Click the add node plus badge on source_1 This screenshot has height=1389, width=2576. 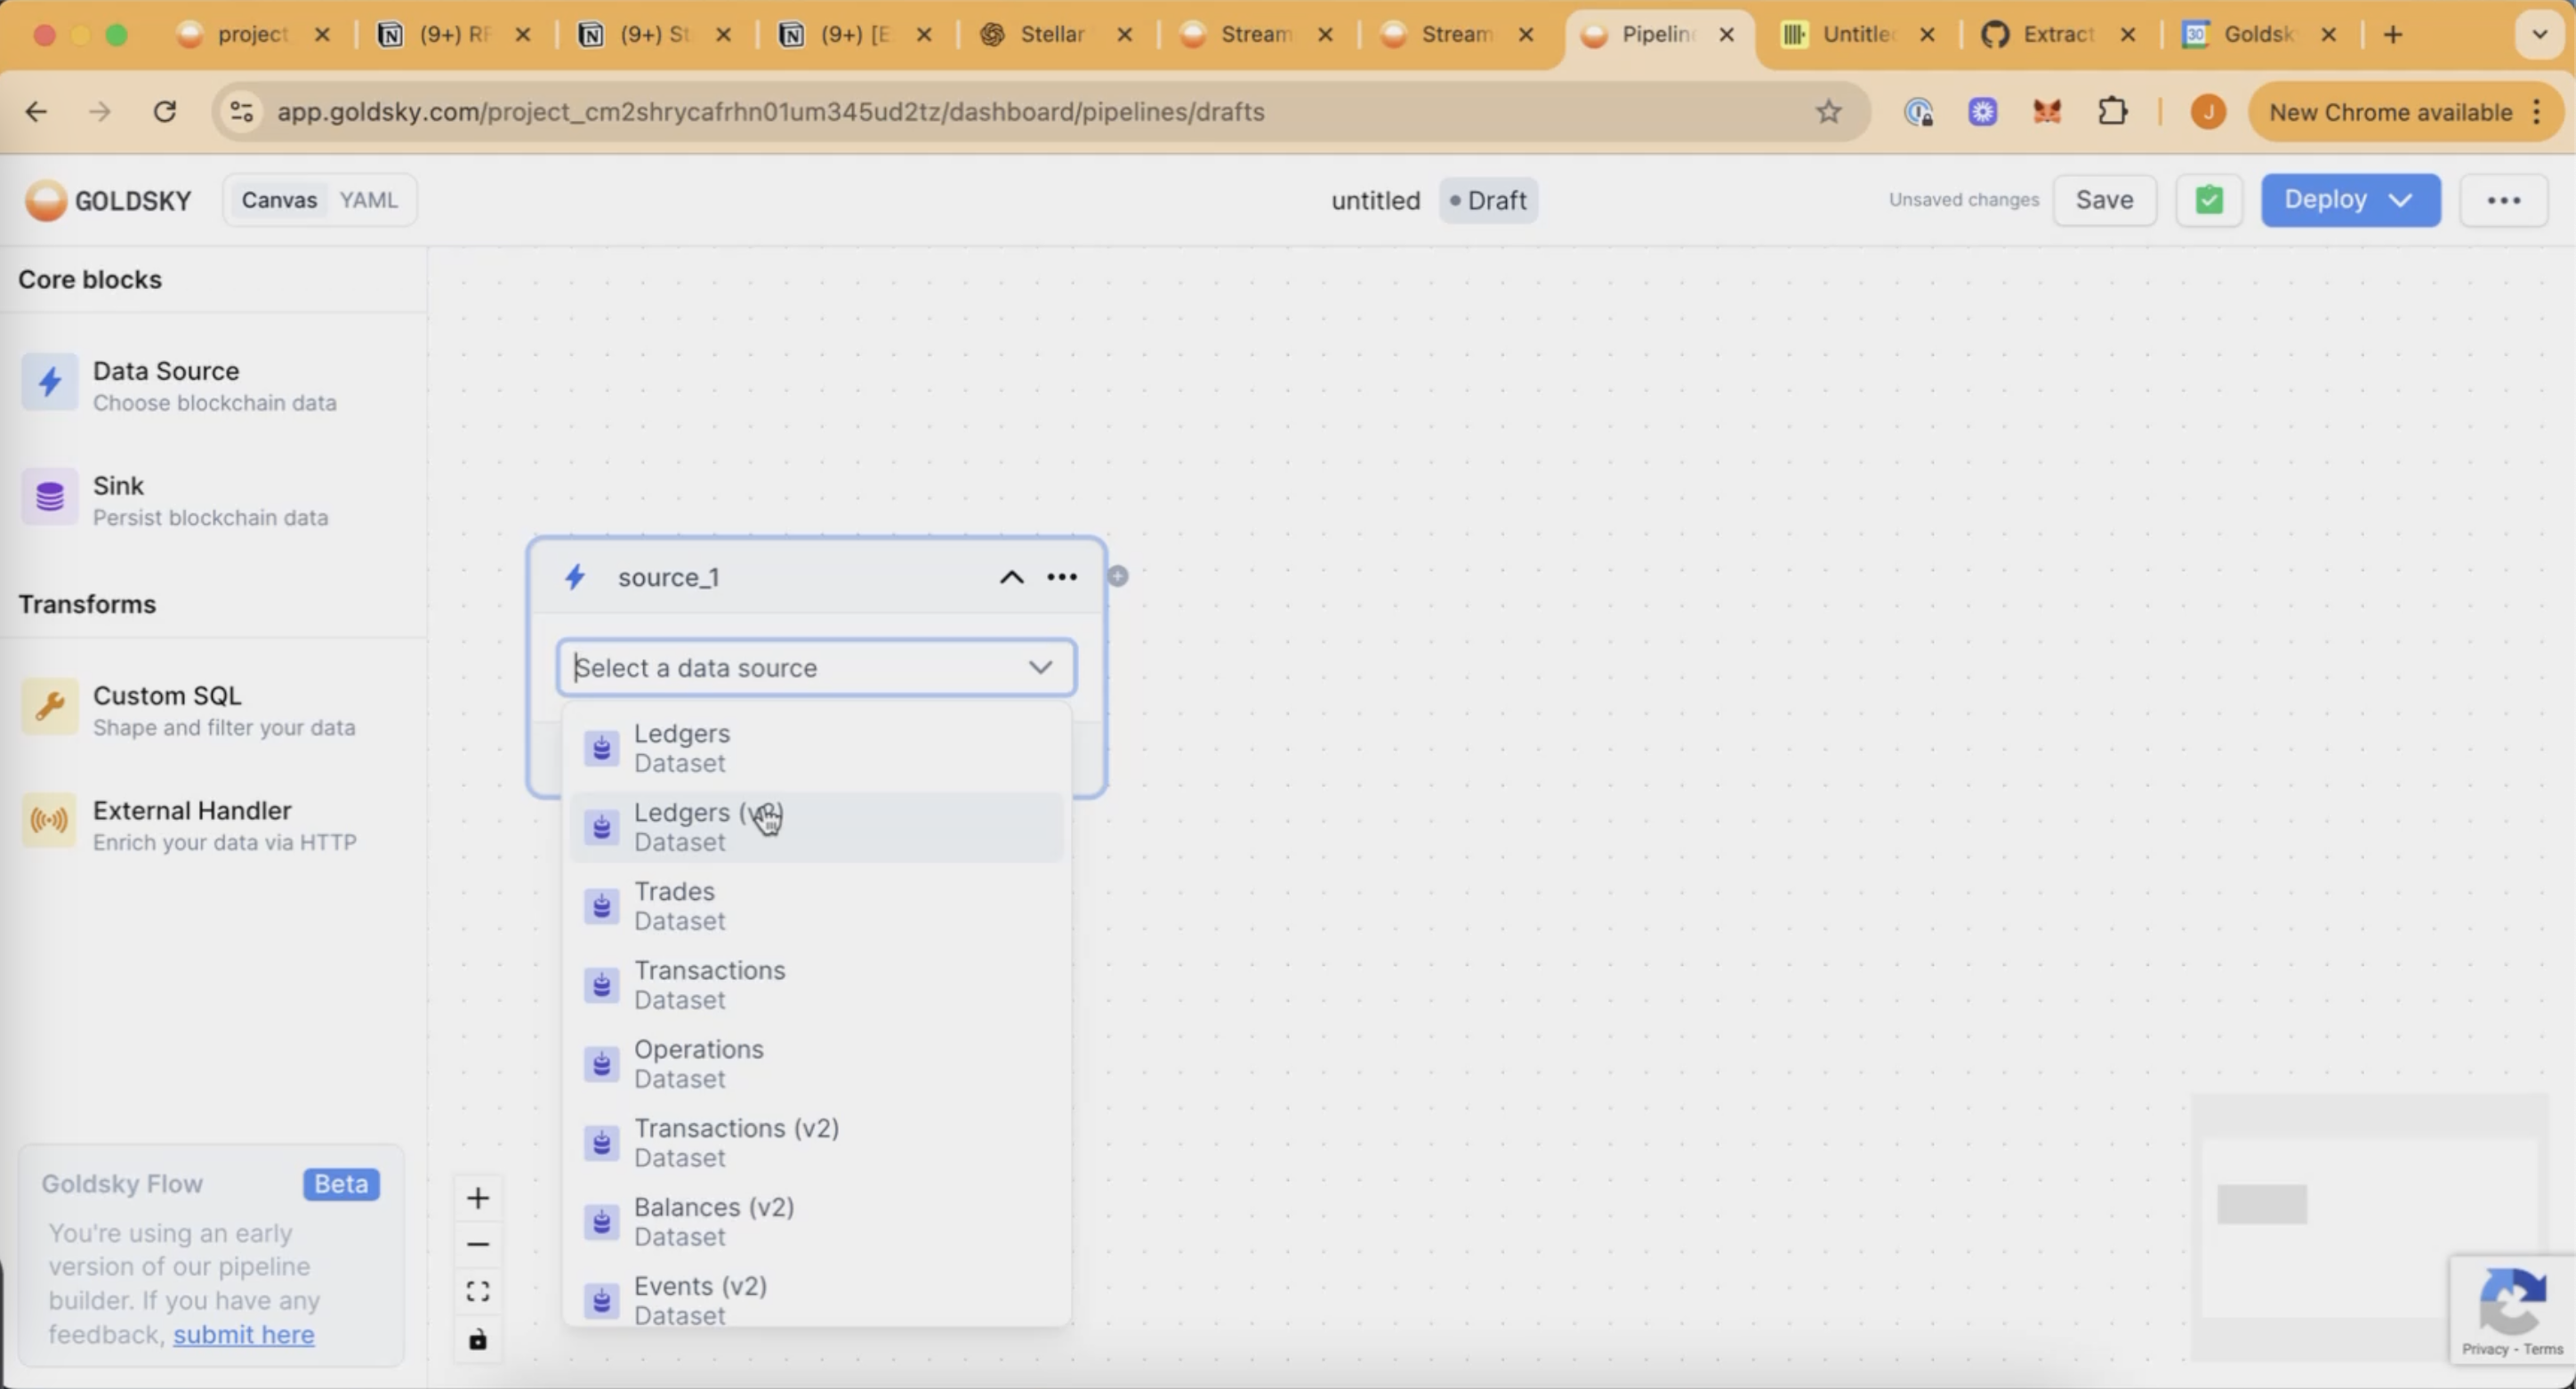(x=1118, y=576)
